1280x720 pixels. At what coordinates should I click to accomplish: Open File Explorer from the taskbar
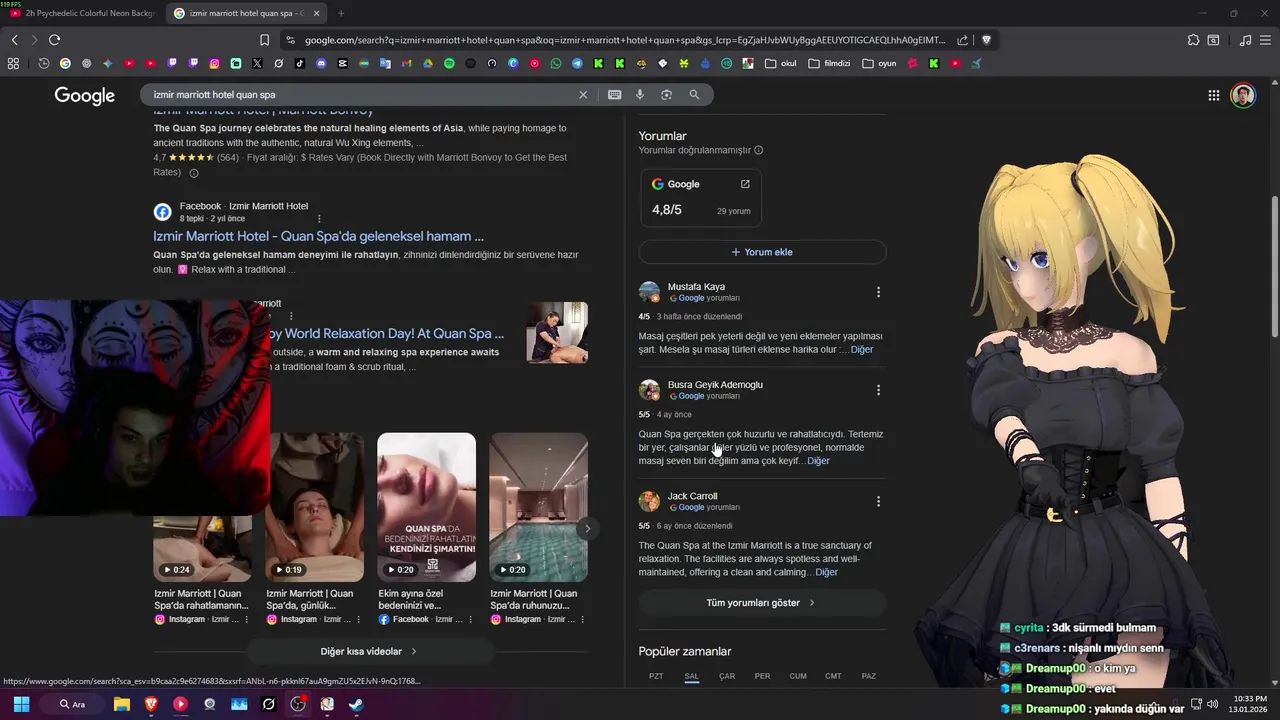tap(121, 704)
